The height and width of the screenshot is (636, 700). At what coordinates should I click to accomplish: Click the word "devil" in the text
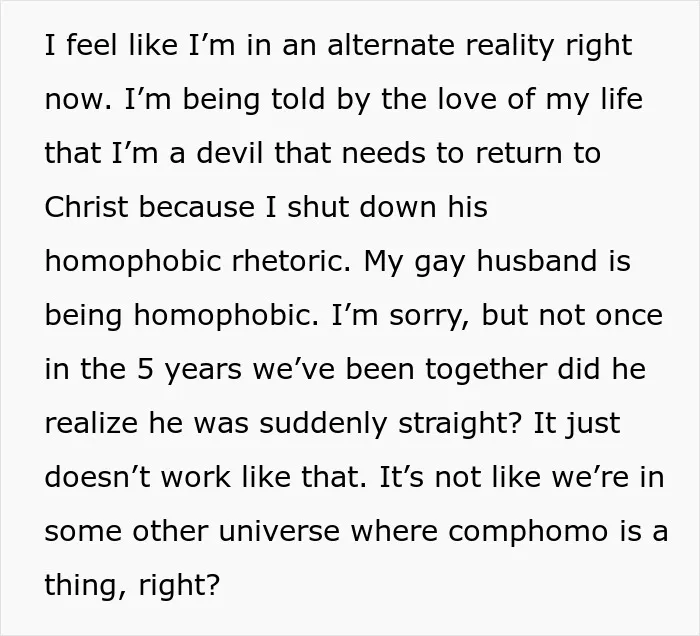(229, 153)
